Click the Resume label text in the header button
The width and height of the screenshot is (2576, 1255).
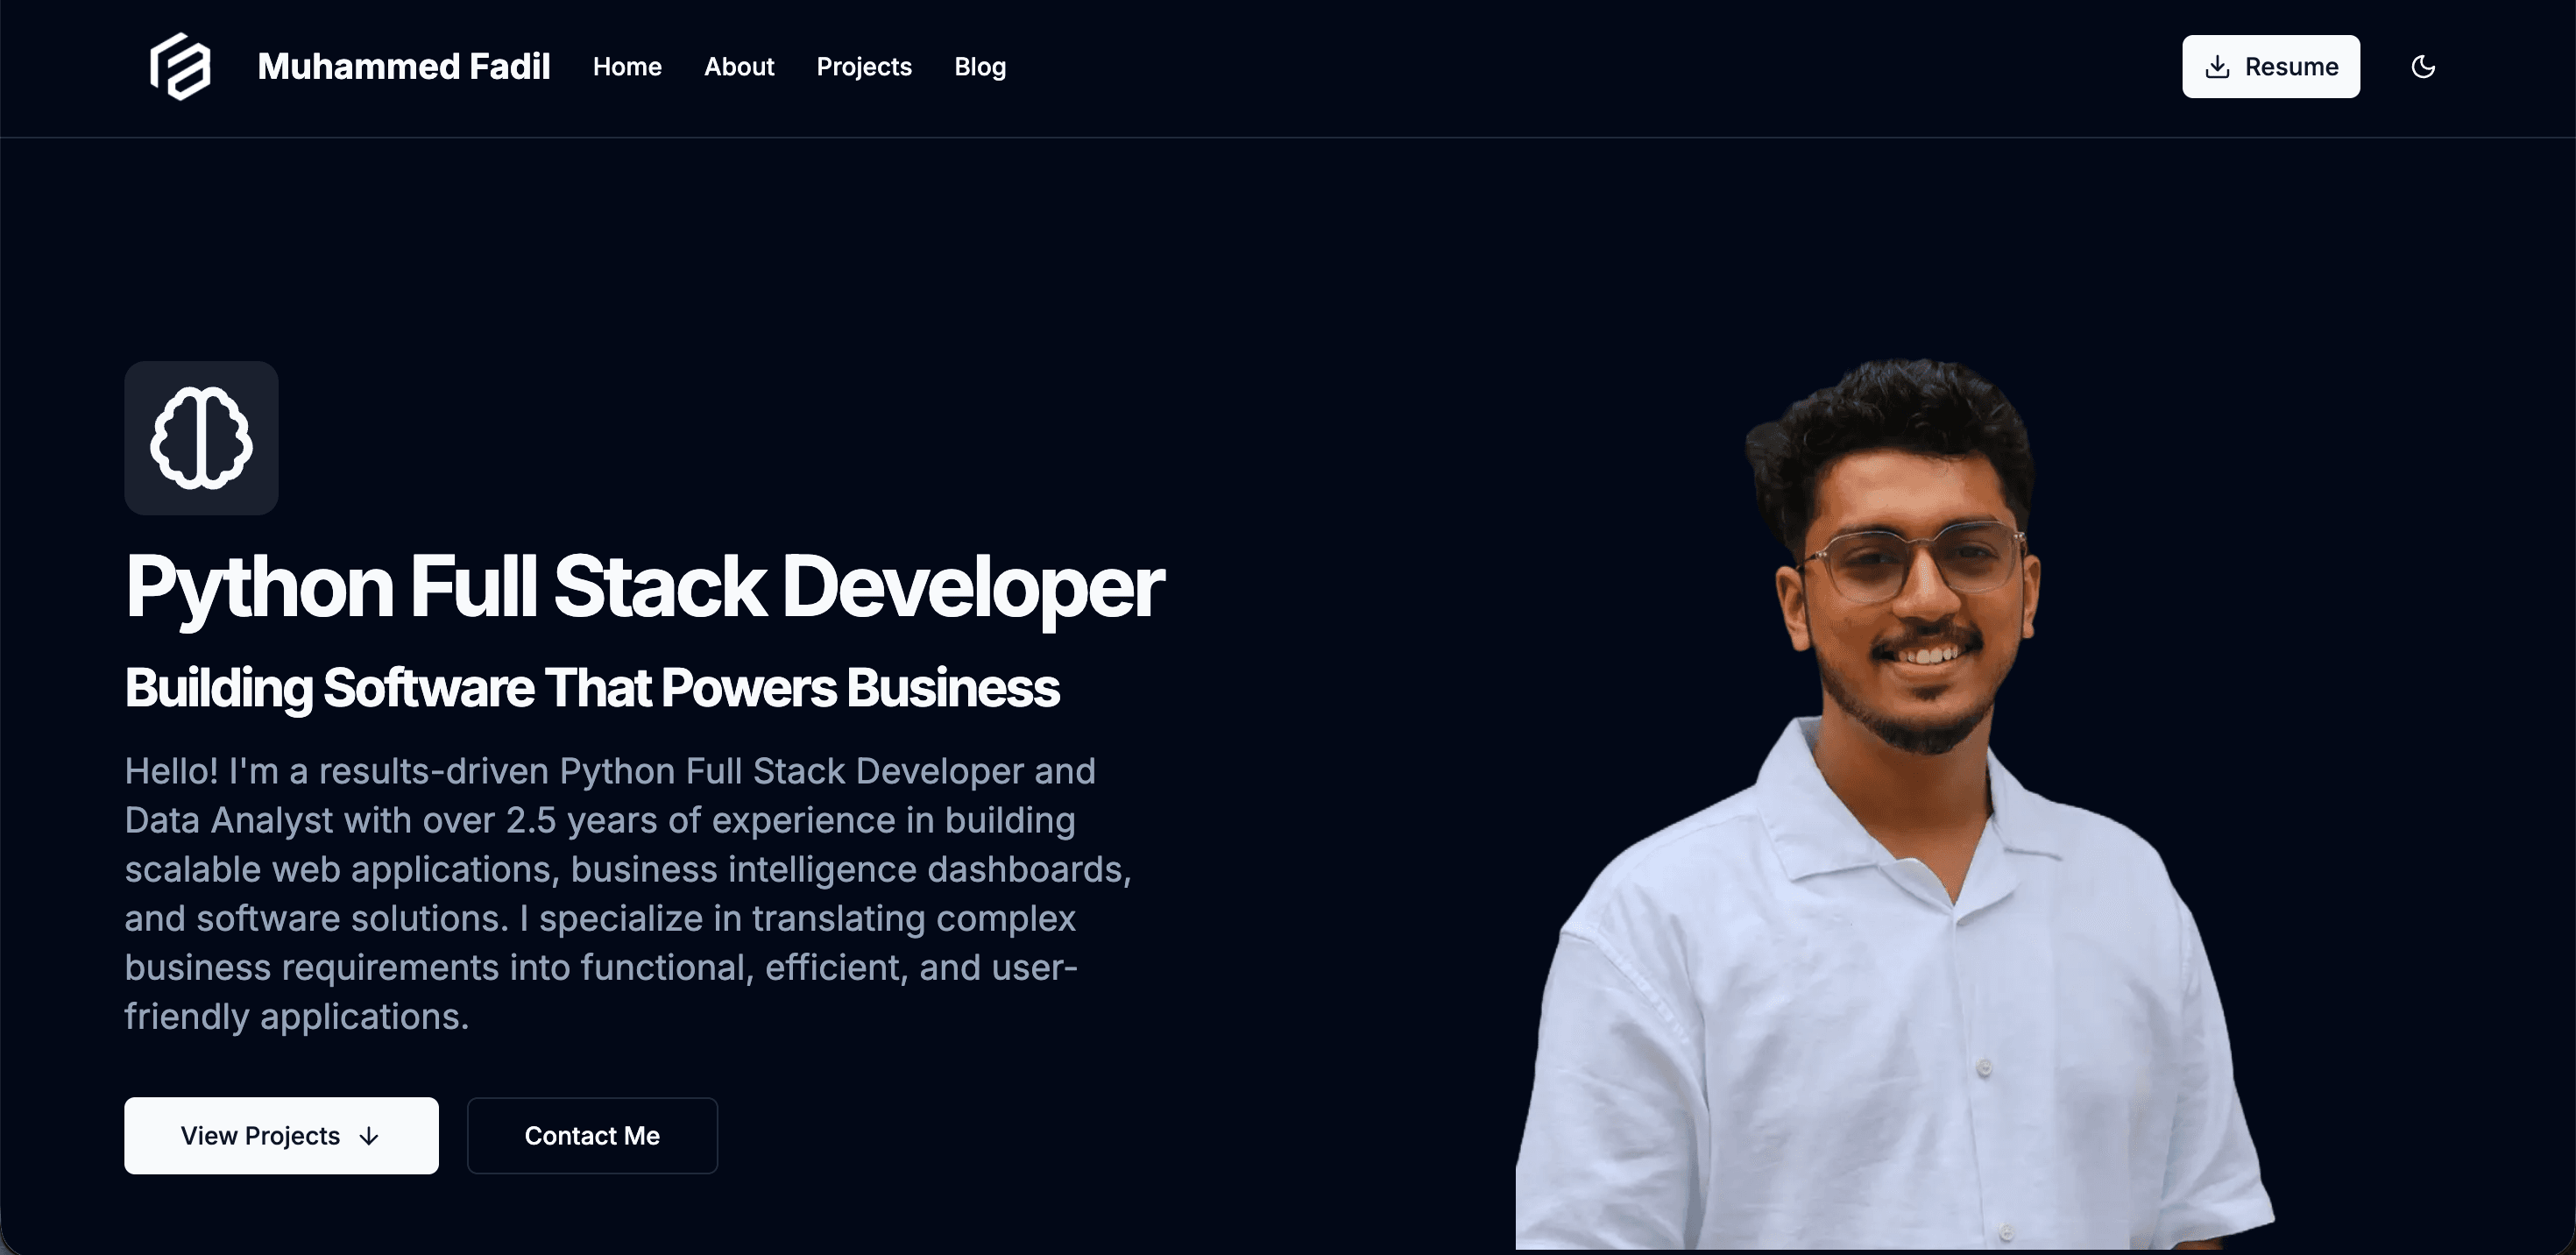(x=2290, y=66)
